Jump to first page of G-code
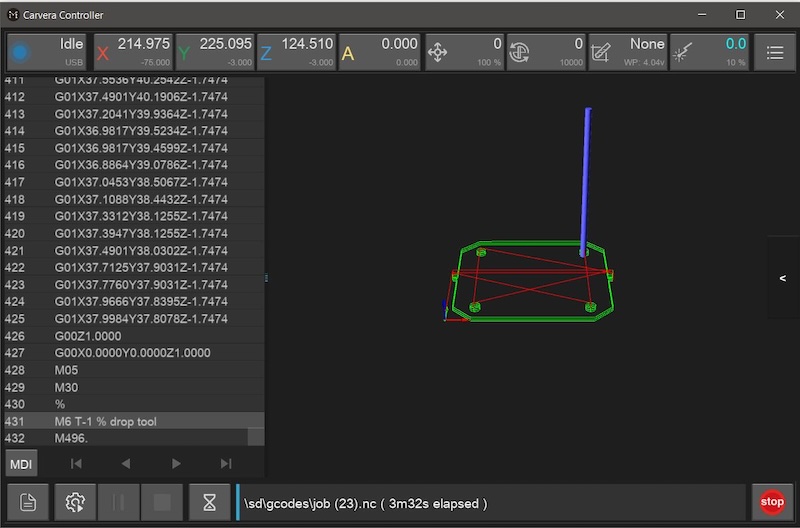 click(76, 464)
